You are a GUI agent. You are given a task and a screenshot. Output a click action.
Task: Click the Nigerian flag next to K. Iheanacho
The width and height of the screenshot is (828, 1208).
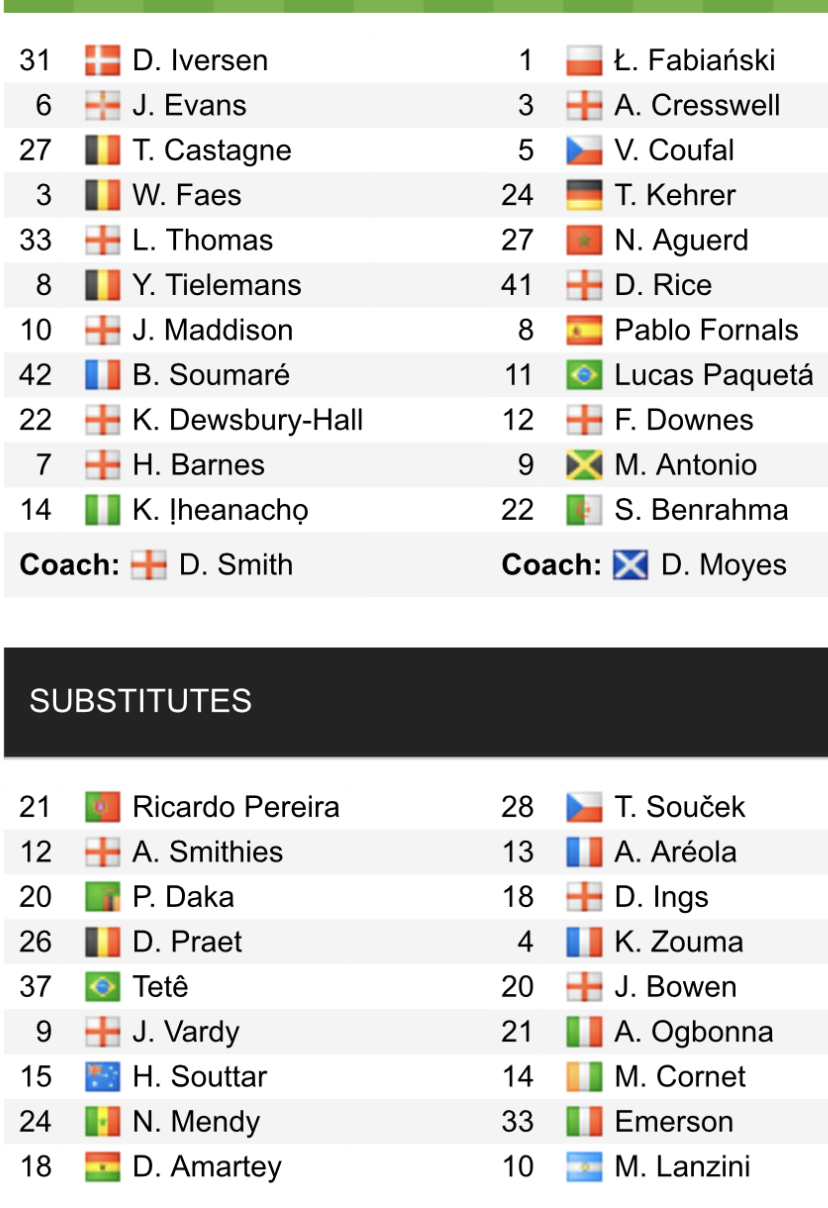[x=102, y=510]
